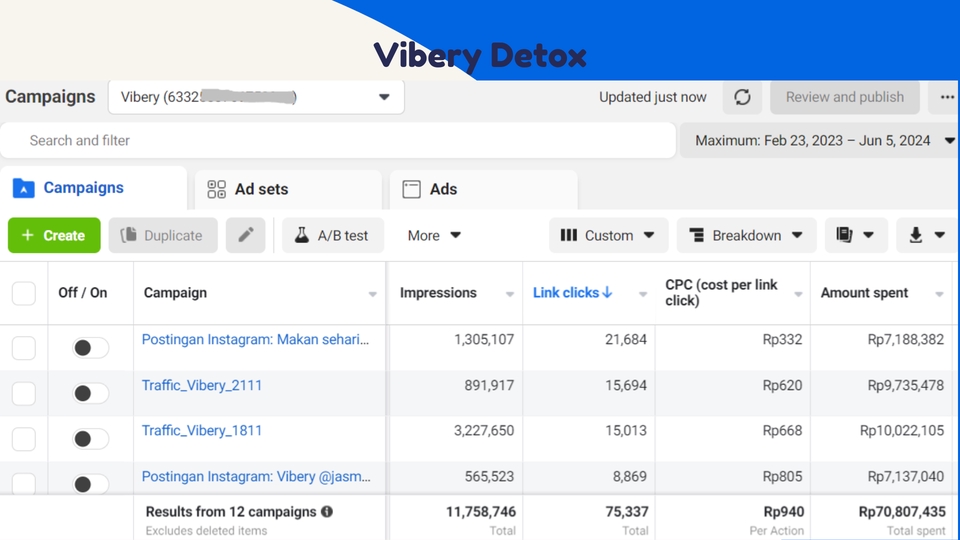Switch to the Ad sets tab
The height and width of the screenshot is (540, 960).
point(288,190)
